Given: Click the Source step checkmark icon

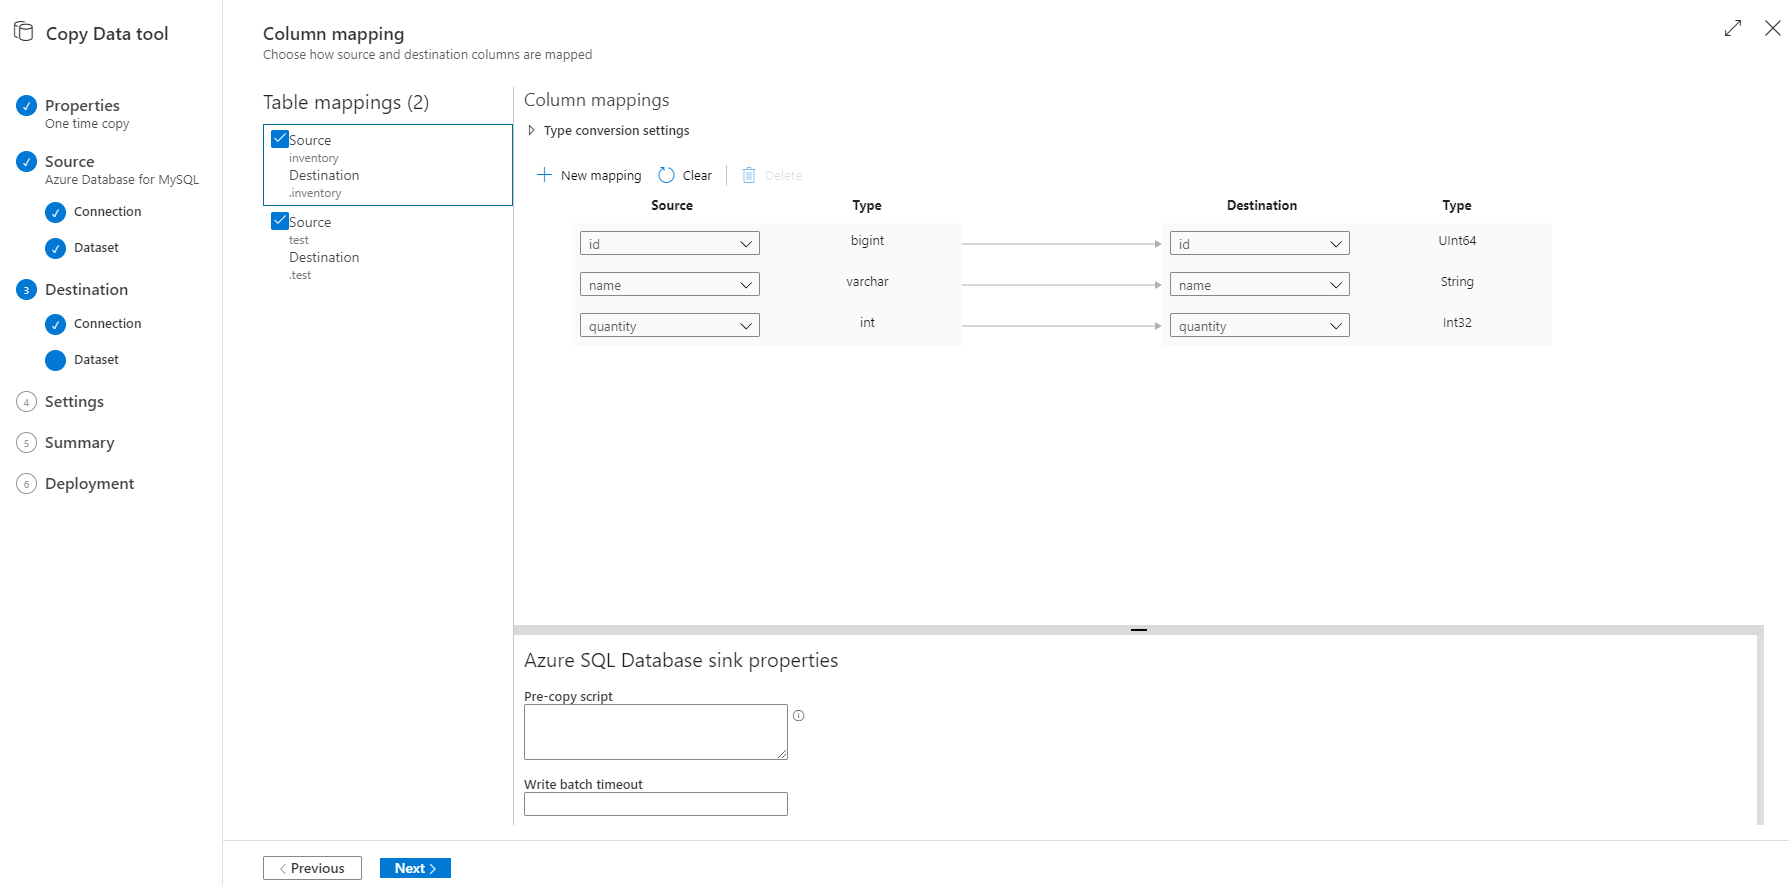Looking at the screenshot, I should coord(27,162).
